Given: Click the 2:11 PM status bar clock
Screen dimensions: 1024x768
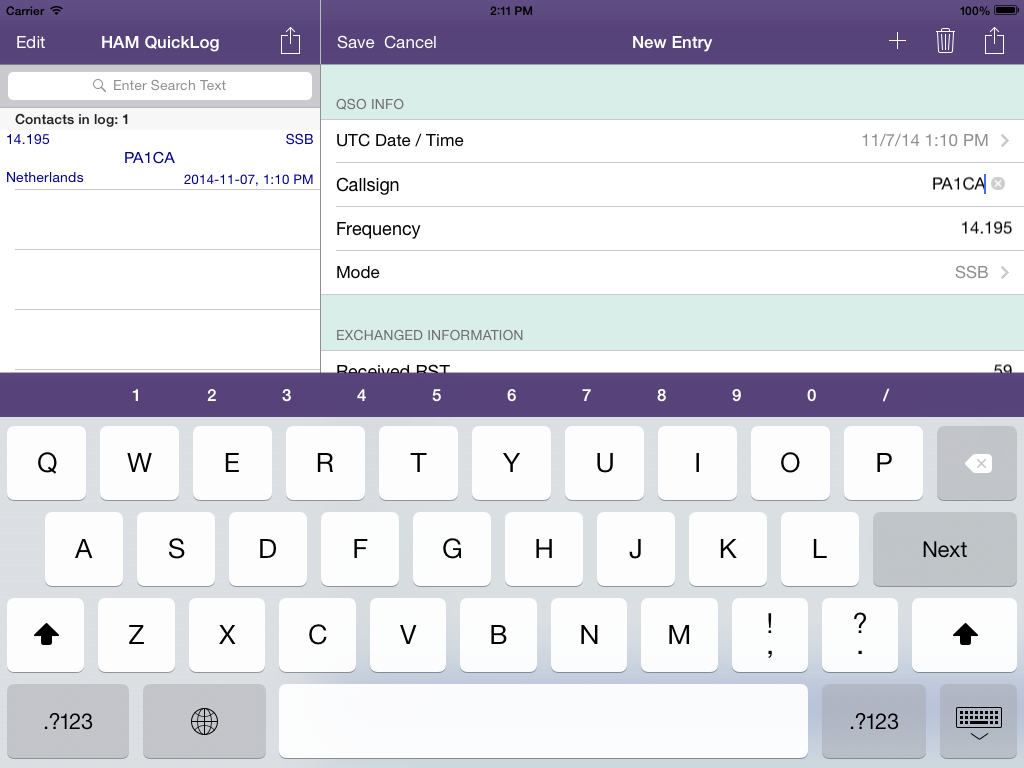Looking at the screenshot, I should coord(511,10).
